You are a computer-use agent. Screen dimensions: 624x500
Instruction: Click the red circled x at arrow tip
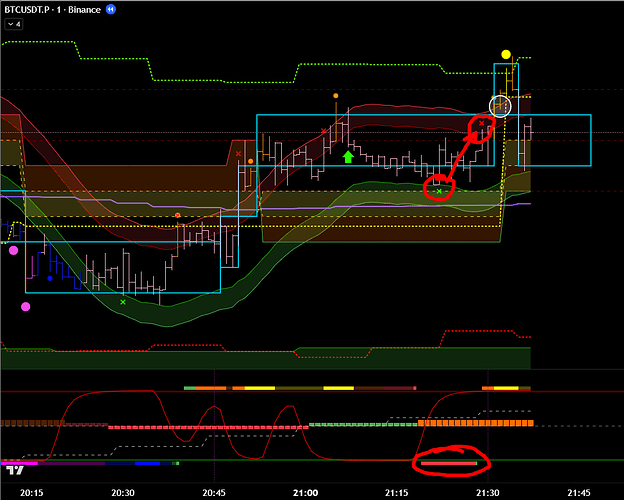[x=482, y=124]
